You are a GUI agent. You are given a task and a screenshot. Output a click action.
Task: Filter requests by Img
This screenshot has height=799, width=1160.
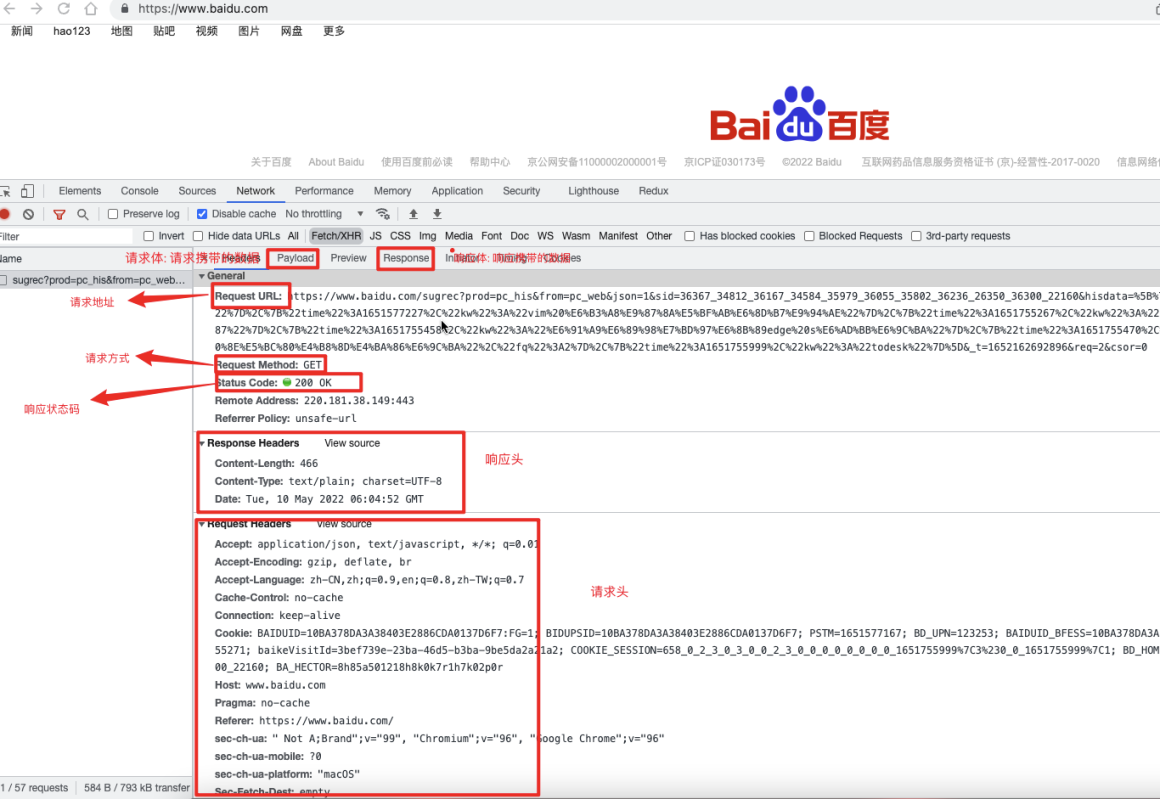(x=428, y=236)
